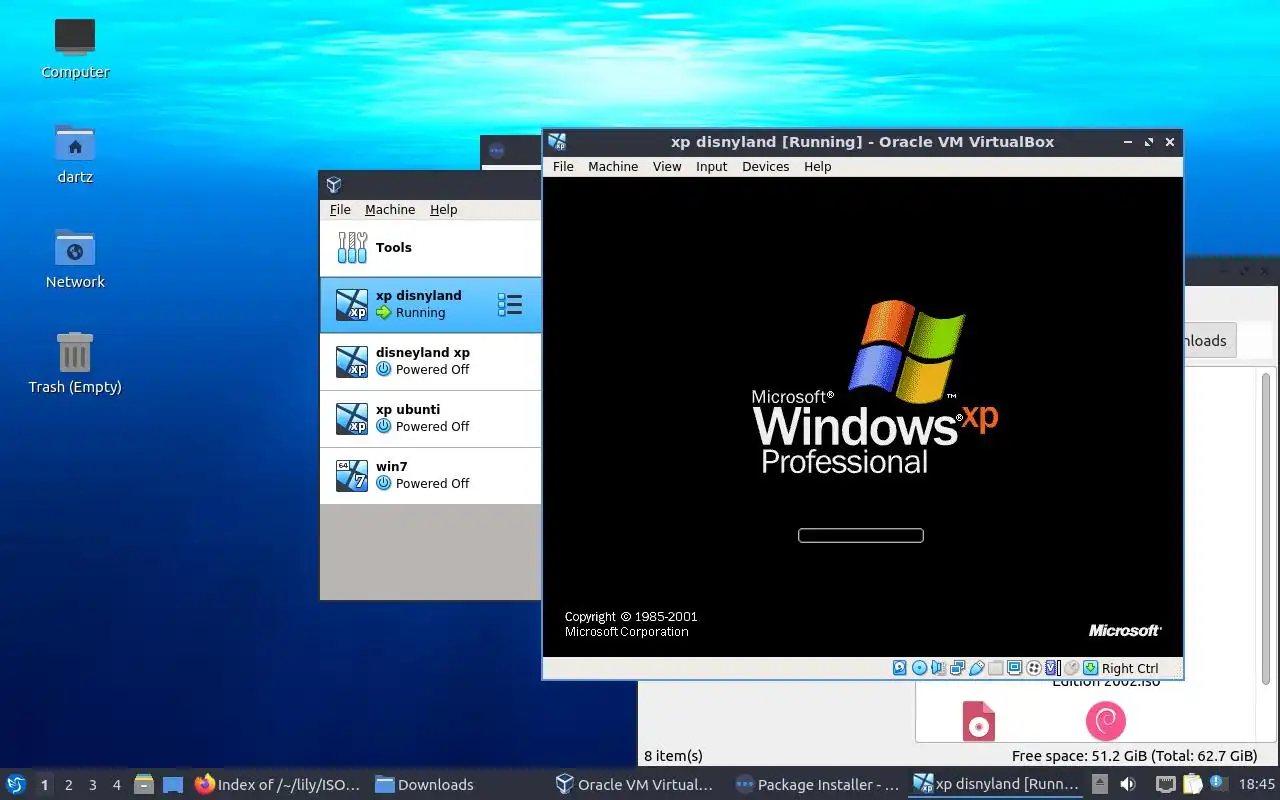Click the audio status icon in VM
Screen dimensions: 1280x800
pos(938,668)
